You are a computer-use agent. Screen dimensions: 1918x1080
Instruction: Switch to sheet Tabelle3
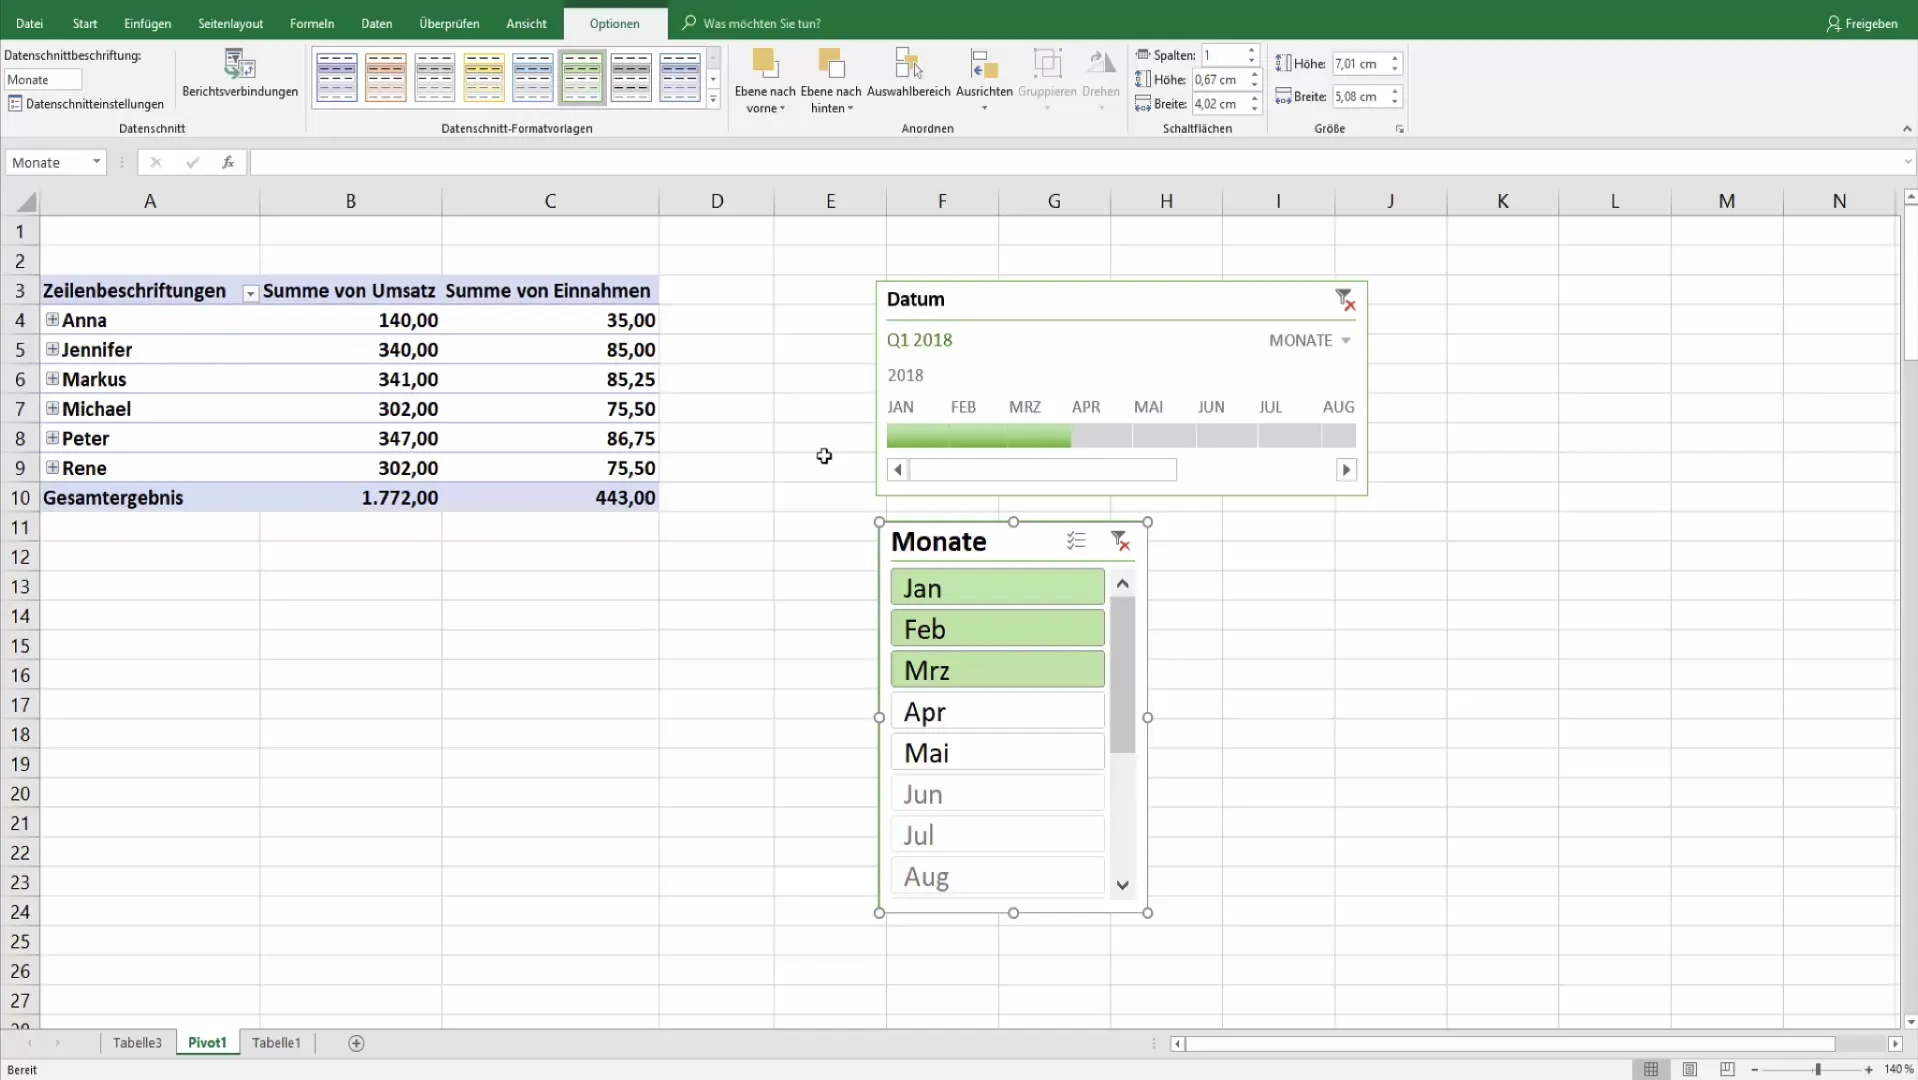coord(137,1043)
